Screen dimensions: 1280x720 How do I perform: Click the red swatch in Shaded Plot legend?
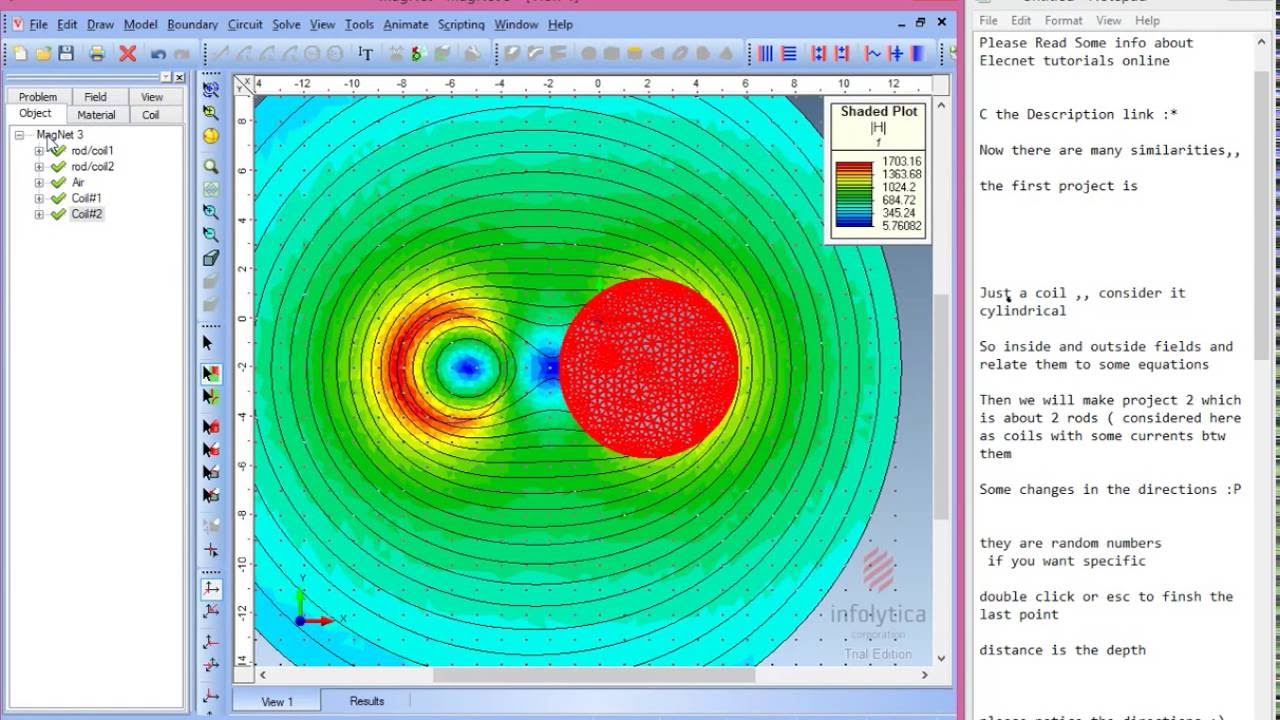click(854, 167)
